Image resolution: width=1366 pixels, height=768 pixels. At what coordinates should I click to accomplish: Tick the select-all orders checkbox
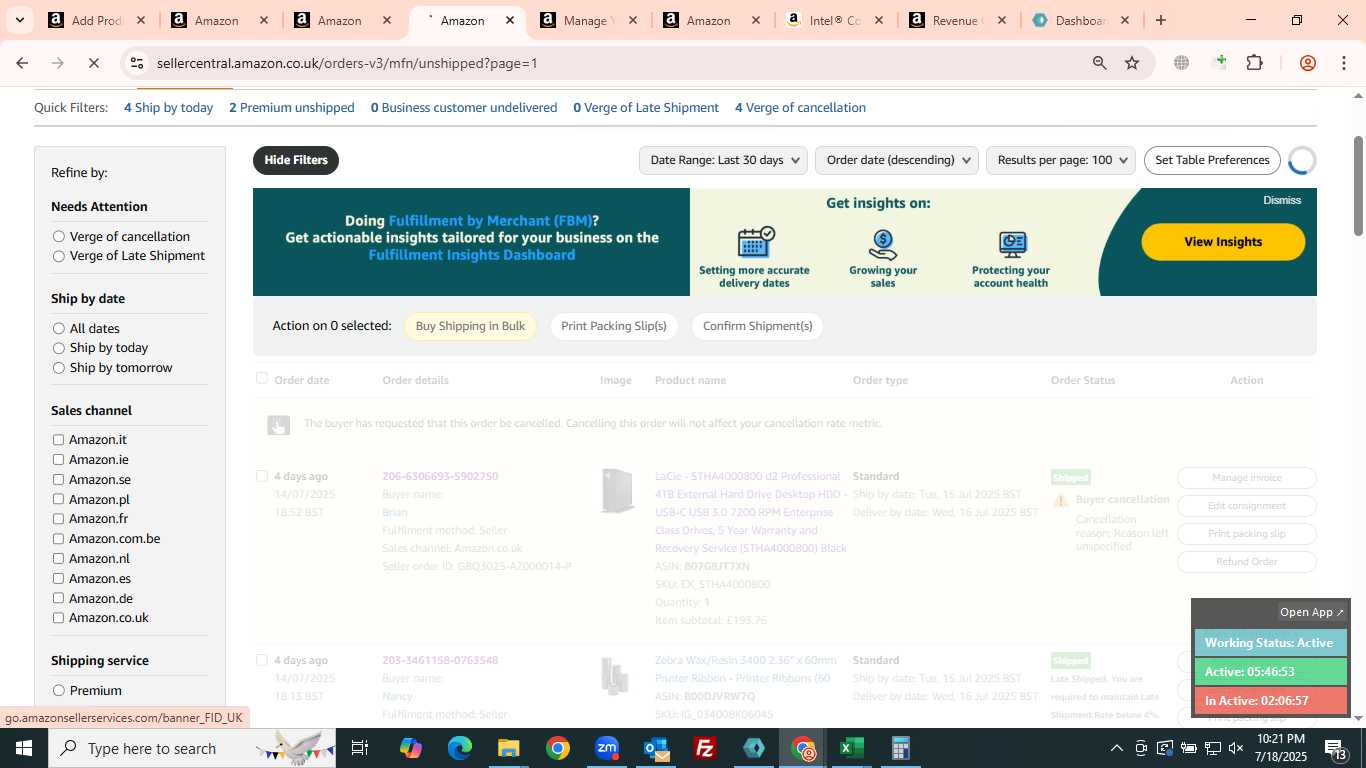point(262,378)
